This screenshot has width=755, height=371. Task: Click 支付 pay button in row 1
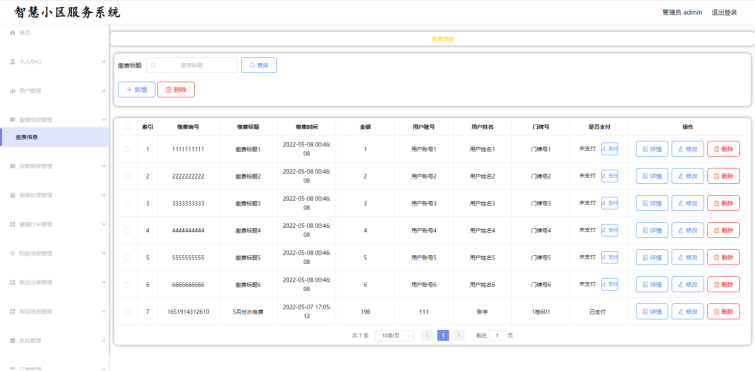click(610, 149)
